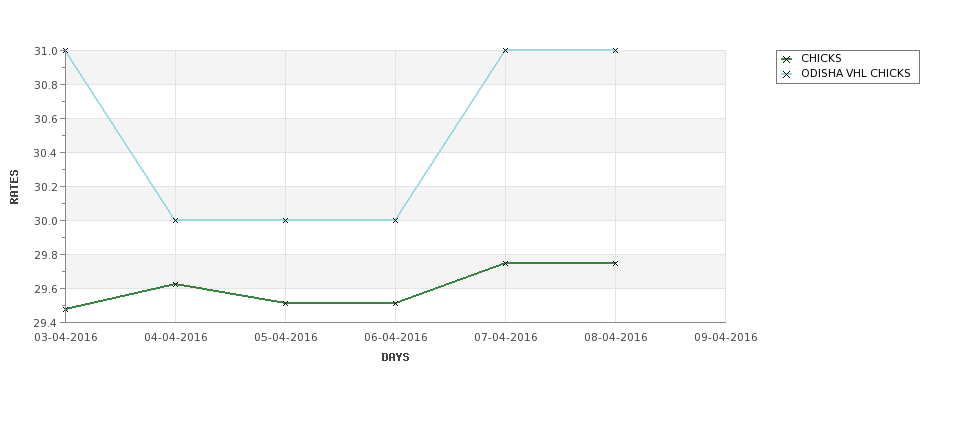Select ODISHA VHL CHICKS point on 03-04-2016

[65, 50]
